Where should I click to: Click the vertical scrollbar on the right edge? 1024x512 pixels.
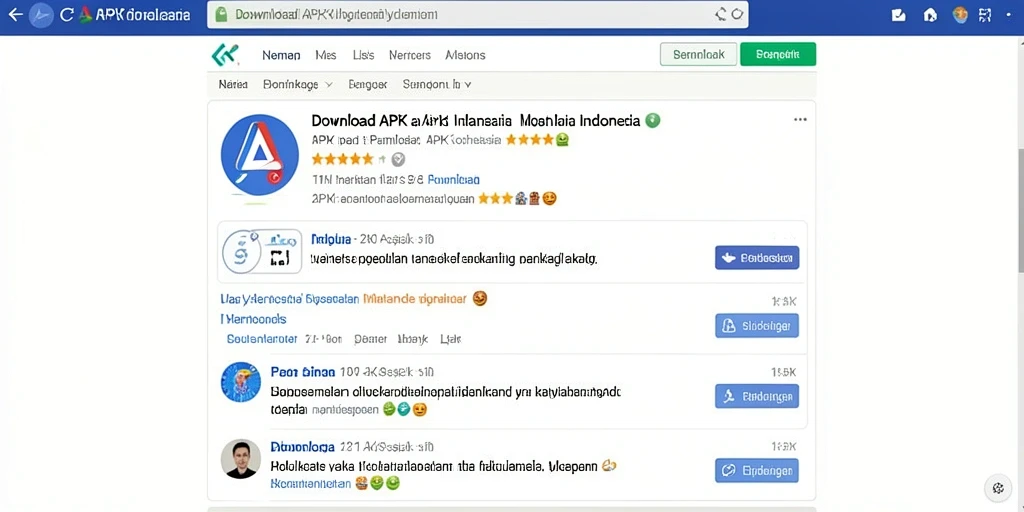[x=1020, y=209]
